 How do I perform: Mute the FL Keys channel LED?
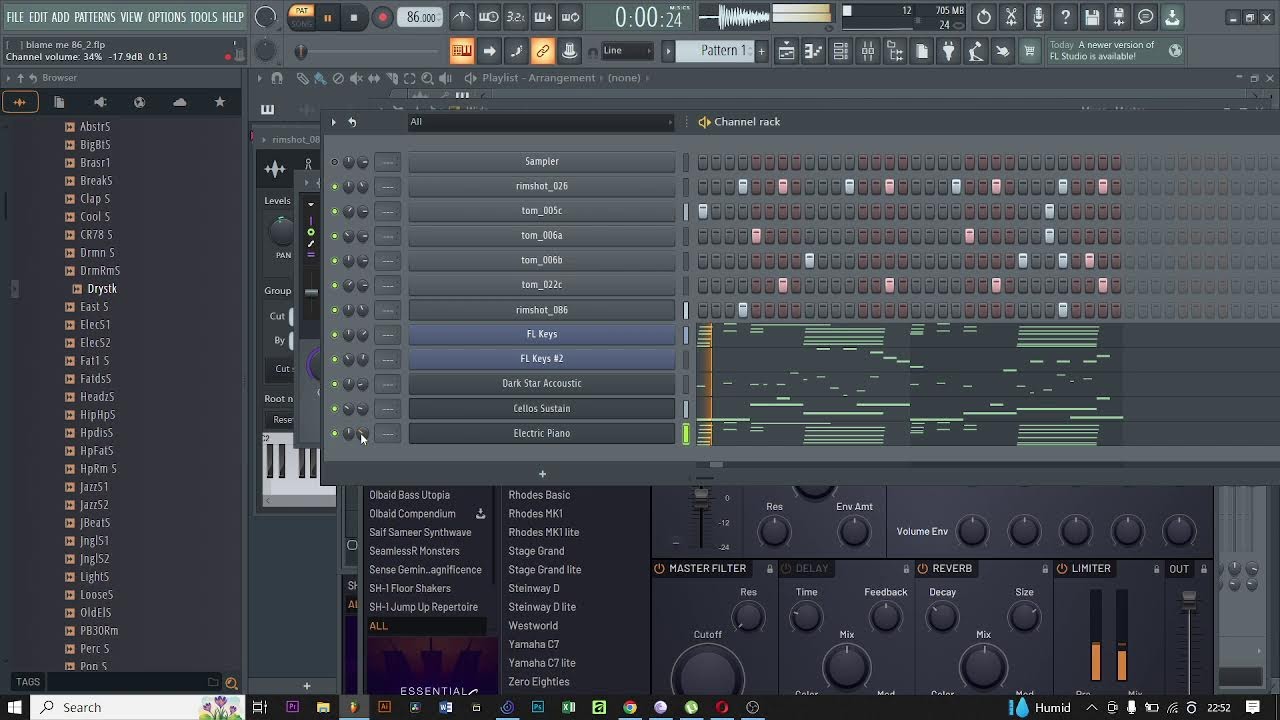[x=335, y=334]
